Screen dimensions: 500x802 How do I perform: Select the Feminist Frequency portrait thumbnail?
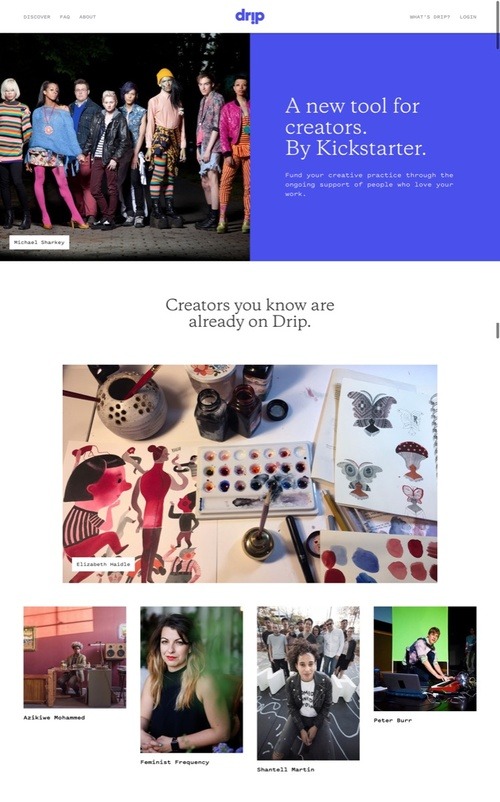click(192, 679)
